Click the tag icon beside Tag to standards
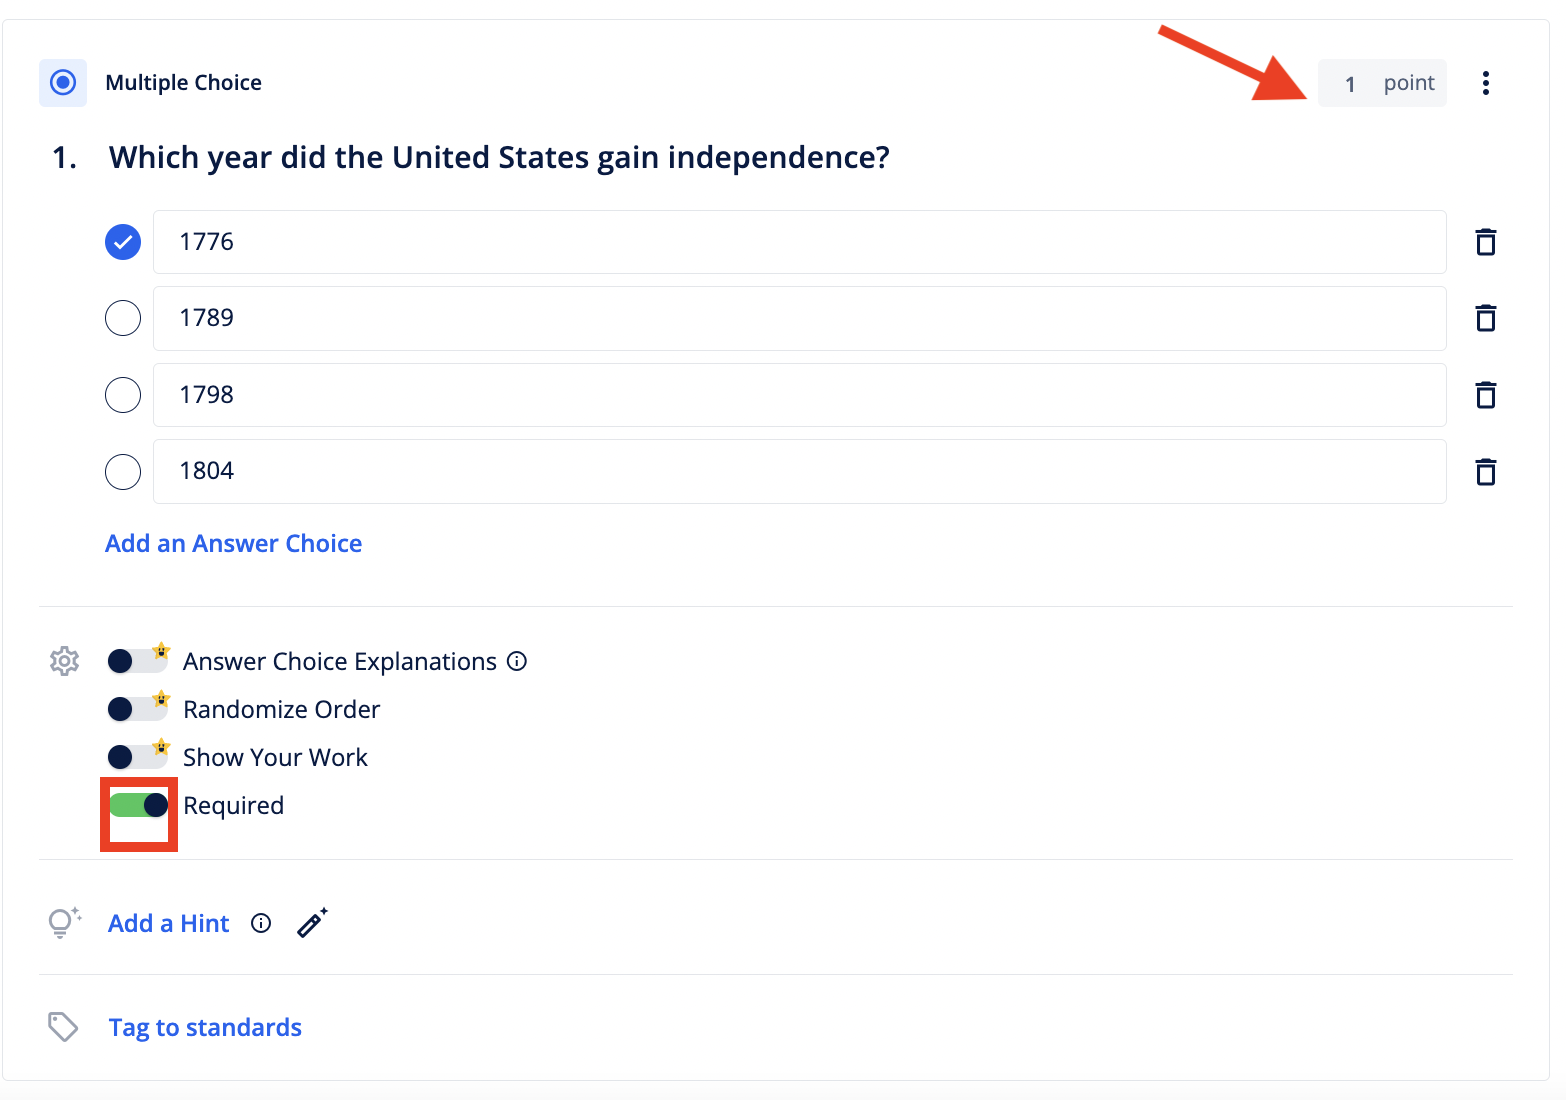This screenshot has height=1100, width=1566. coord(62,1027)
